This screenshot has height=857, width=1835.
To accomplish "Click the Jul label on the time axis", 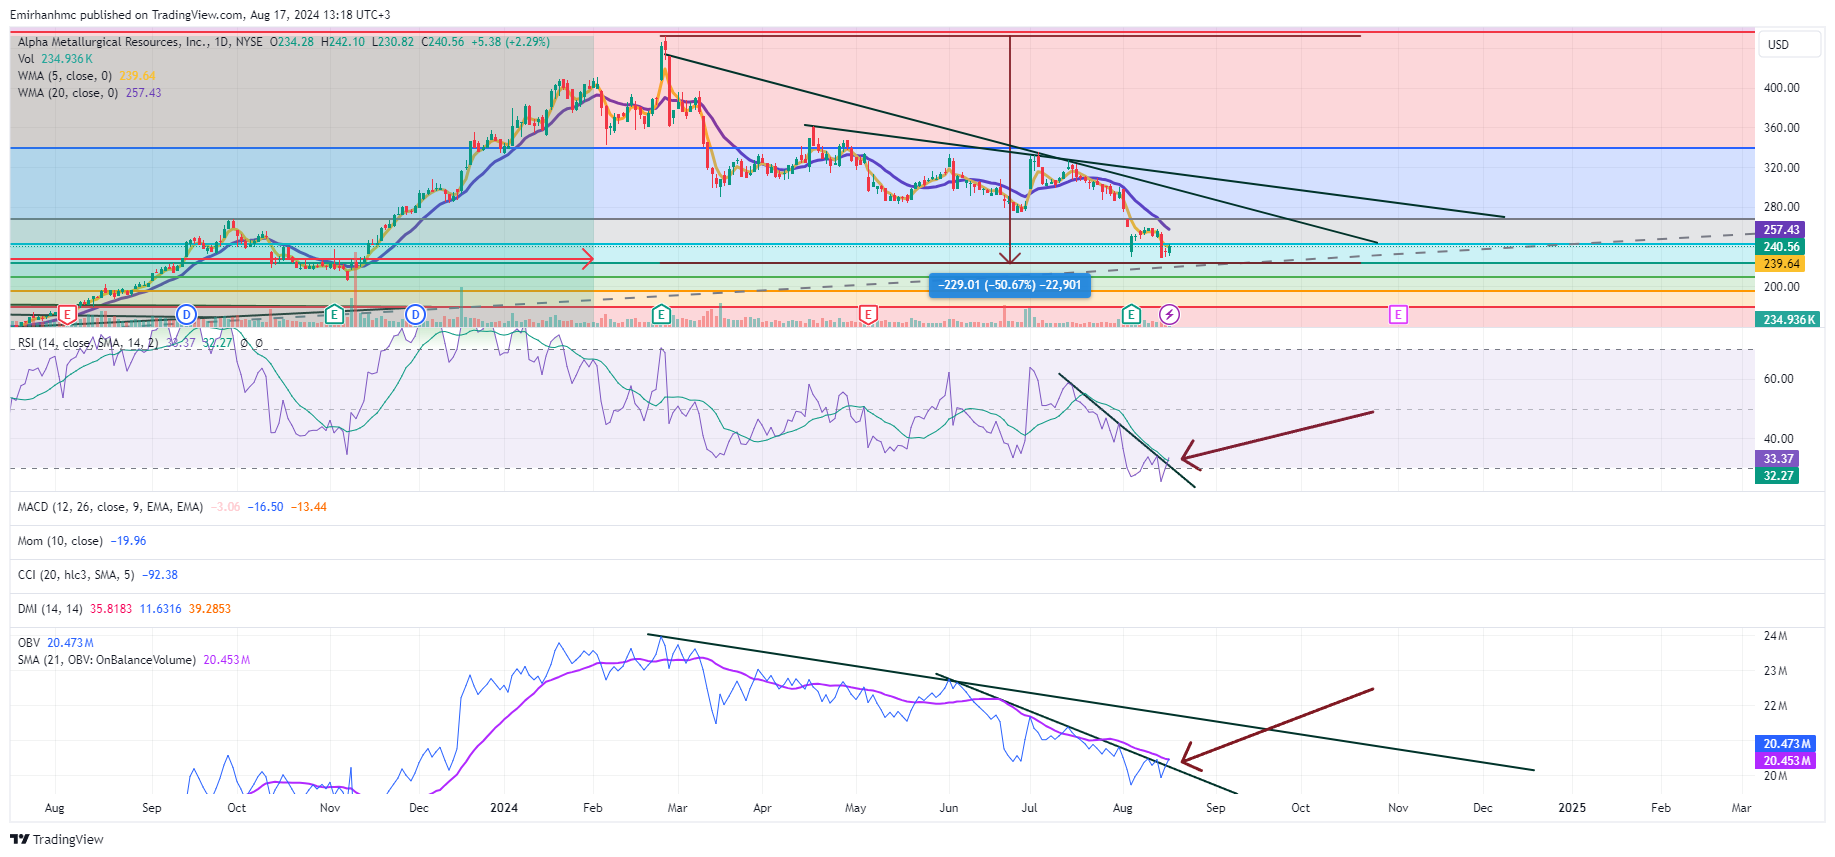I will click(1029, 808).
